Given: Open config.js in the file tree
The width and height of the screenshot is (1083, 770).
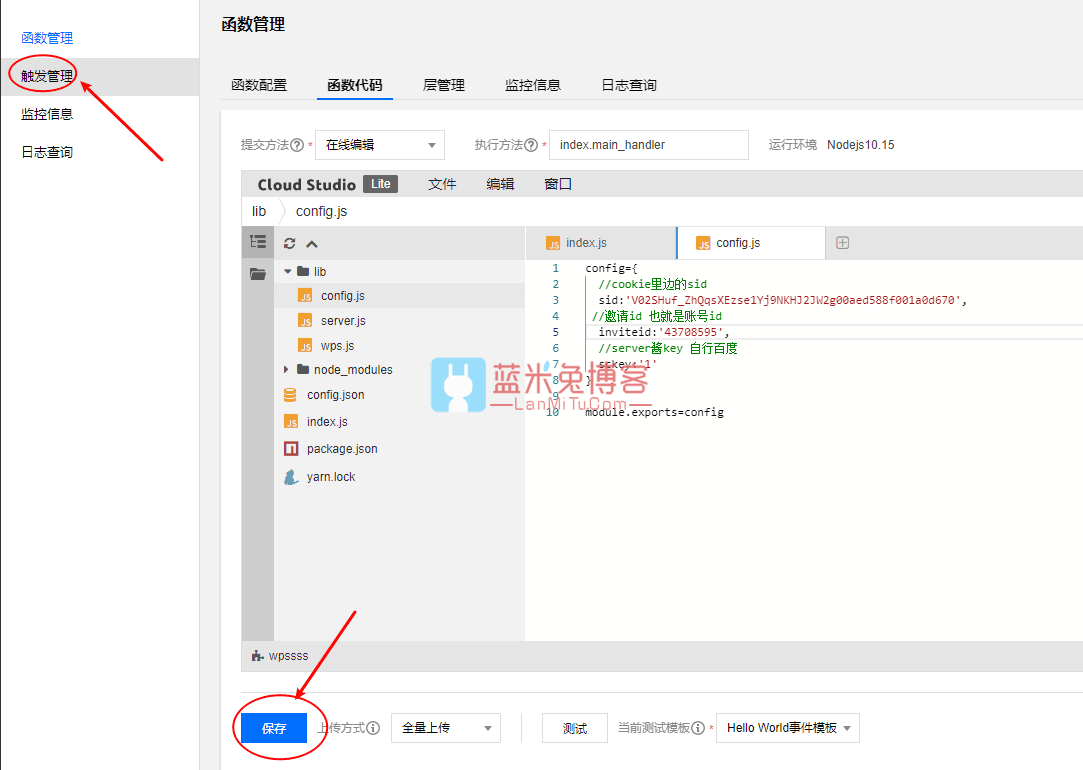Looking at the screenshot, I should [x=343, y=296].
